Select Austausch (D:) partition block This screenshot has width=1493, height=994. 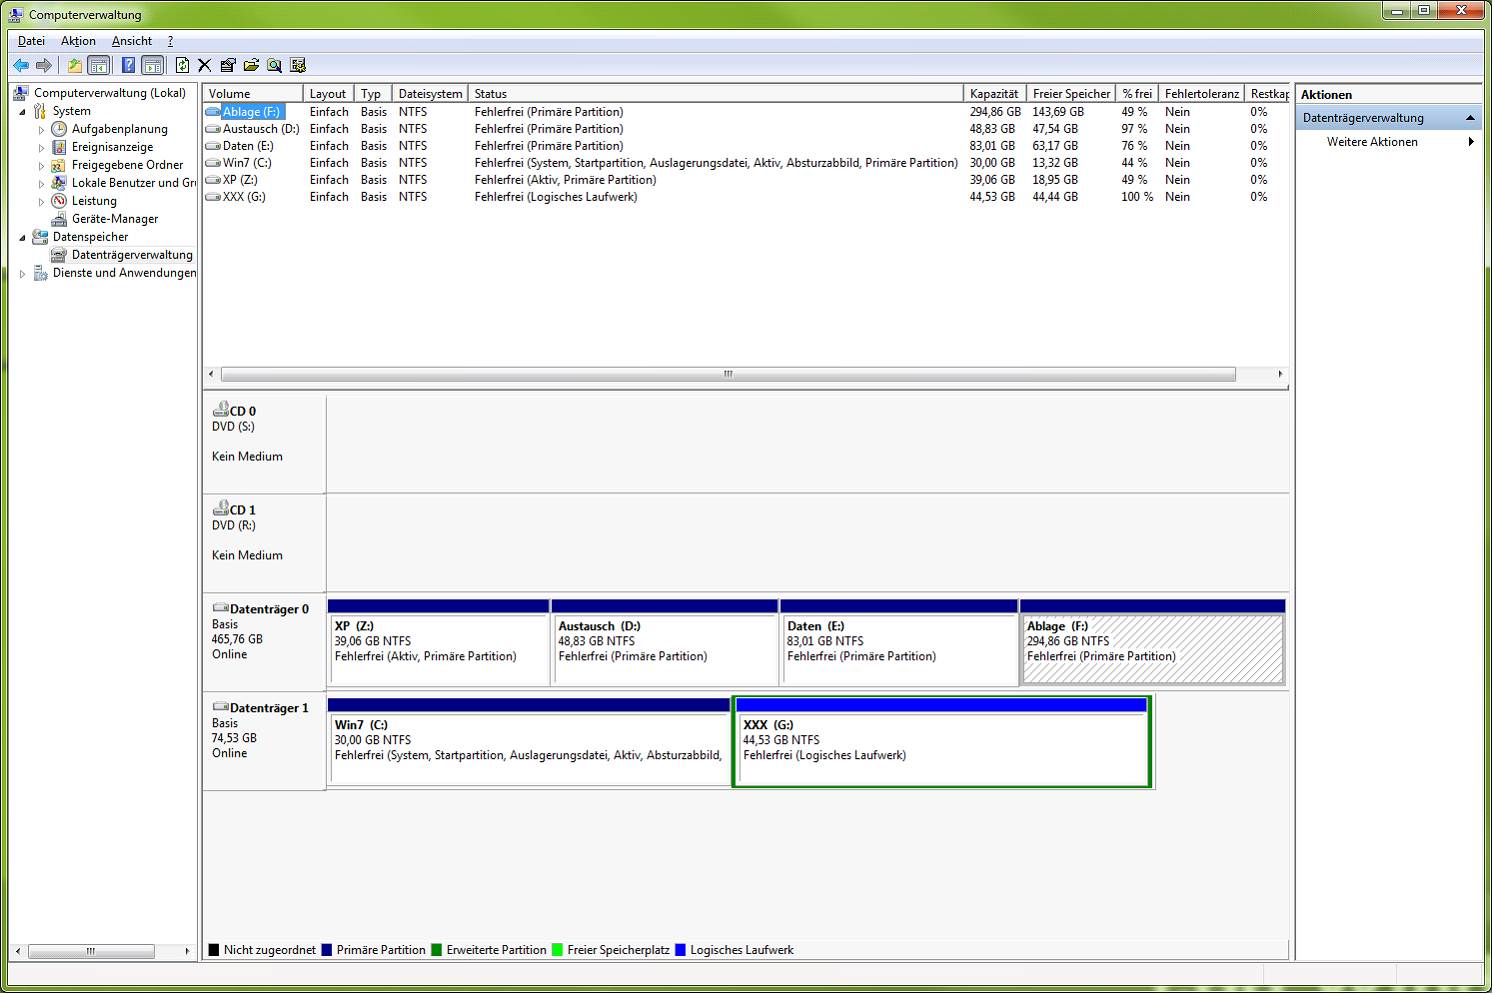click(x=664, y=642)
